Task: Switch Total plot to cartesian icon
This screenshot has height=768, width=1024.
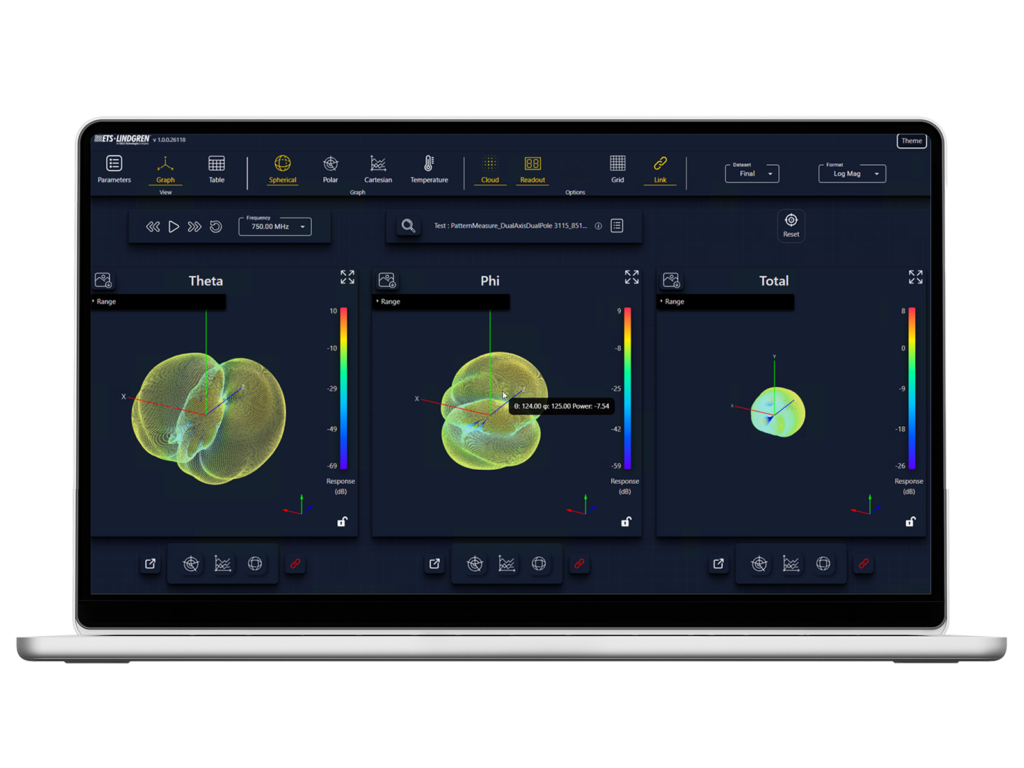Action: pyautogui.click(x=791, y=564)
